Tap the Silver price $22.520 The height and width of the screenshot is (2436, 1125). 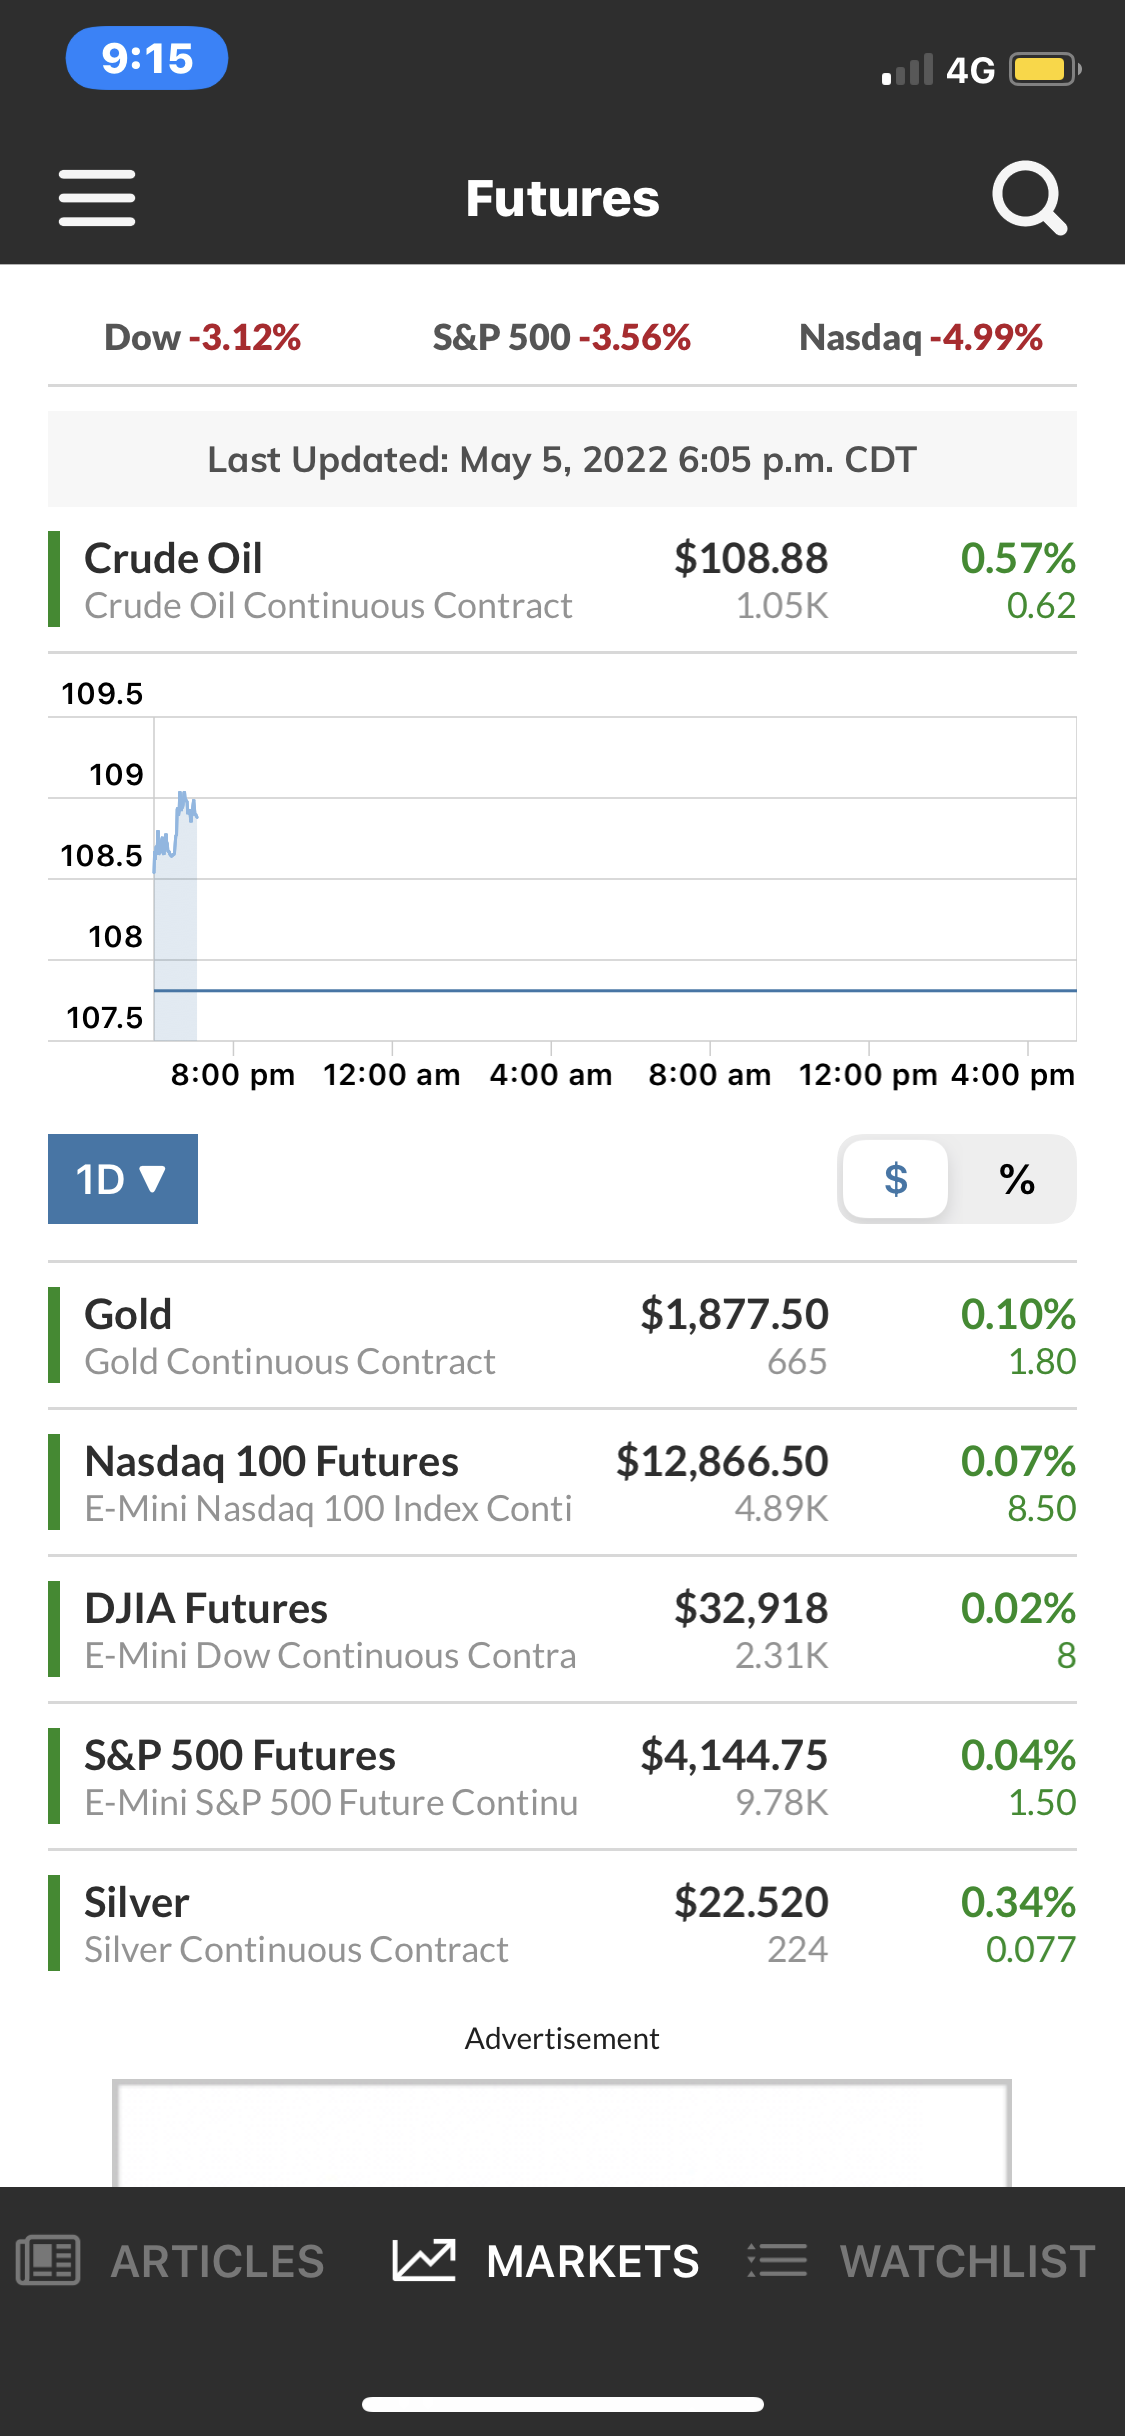click(x=751, y=1902)
